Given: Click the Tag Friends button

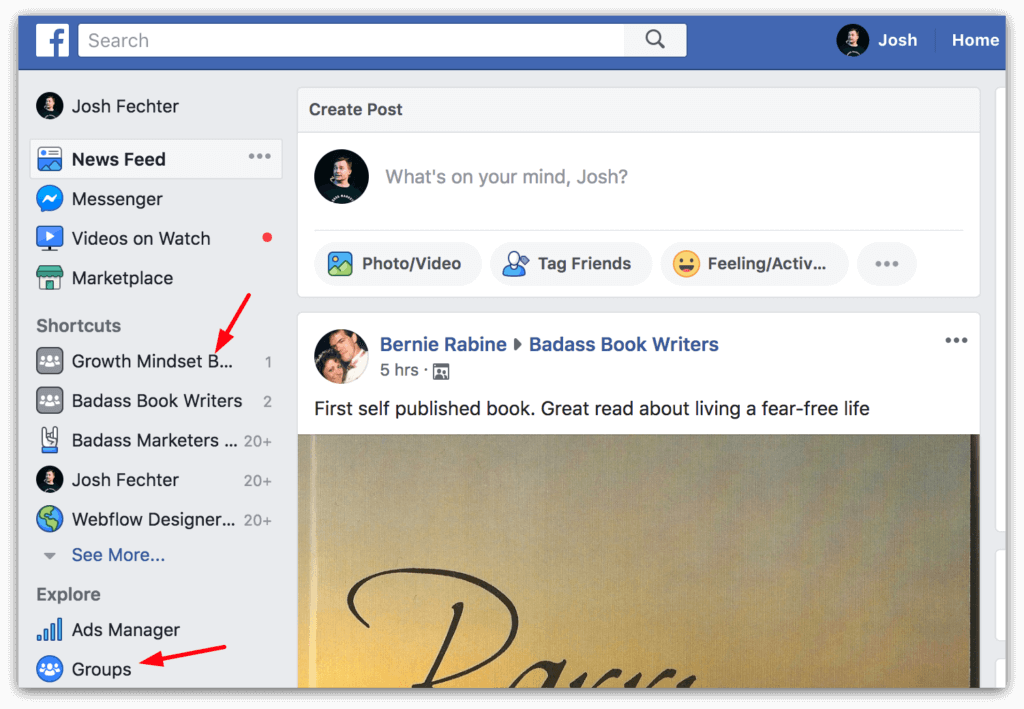Looking at the screenshot, I should 571,264.
